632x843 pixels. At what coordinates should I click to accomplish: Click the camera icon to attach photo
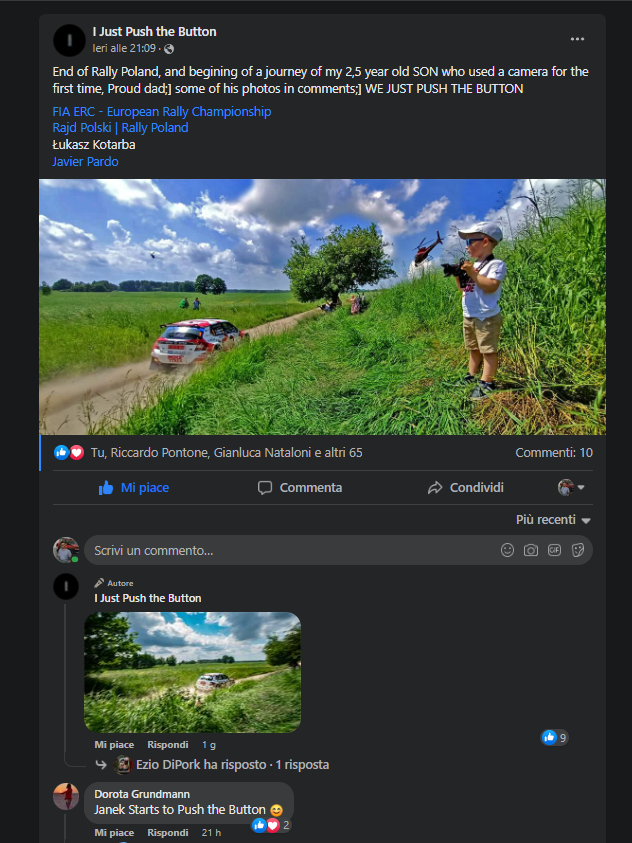[x=531, y=550]
